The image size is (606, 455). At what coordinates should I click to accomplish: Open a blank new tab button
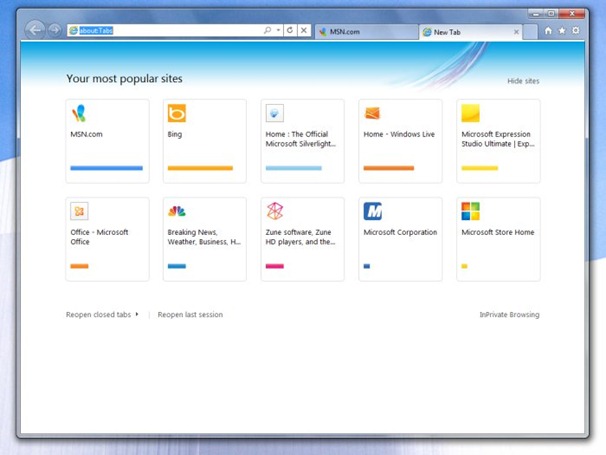tap(530, 32)
